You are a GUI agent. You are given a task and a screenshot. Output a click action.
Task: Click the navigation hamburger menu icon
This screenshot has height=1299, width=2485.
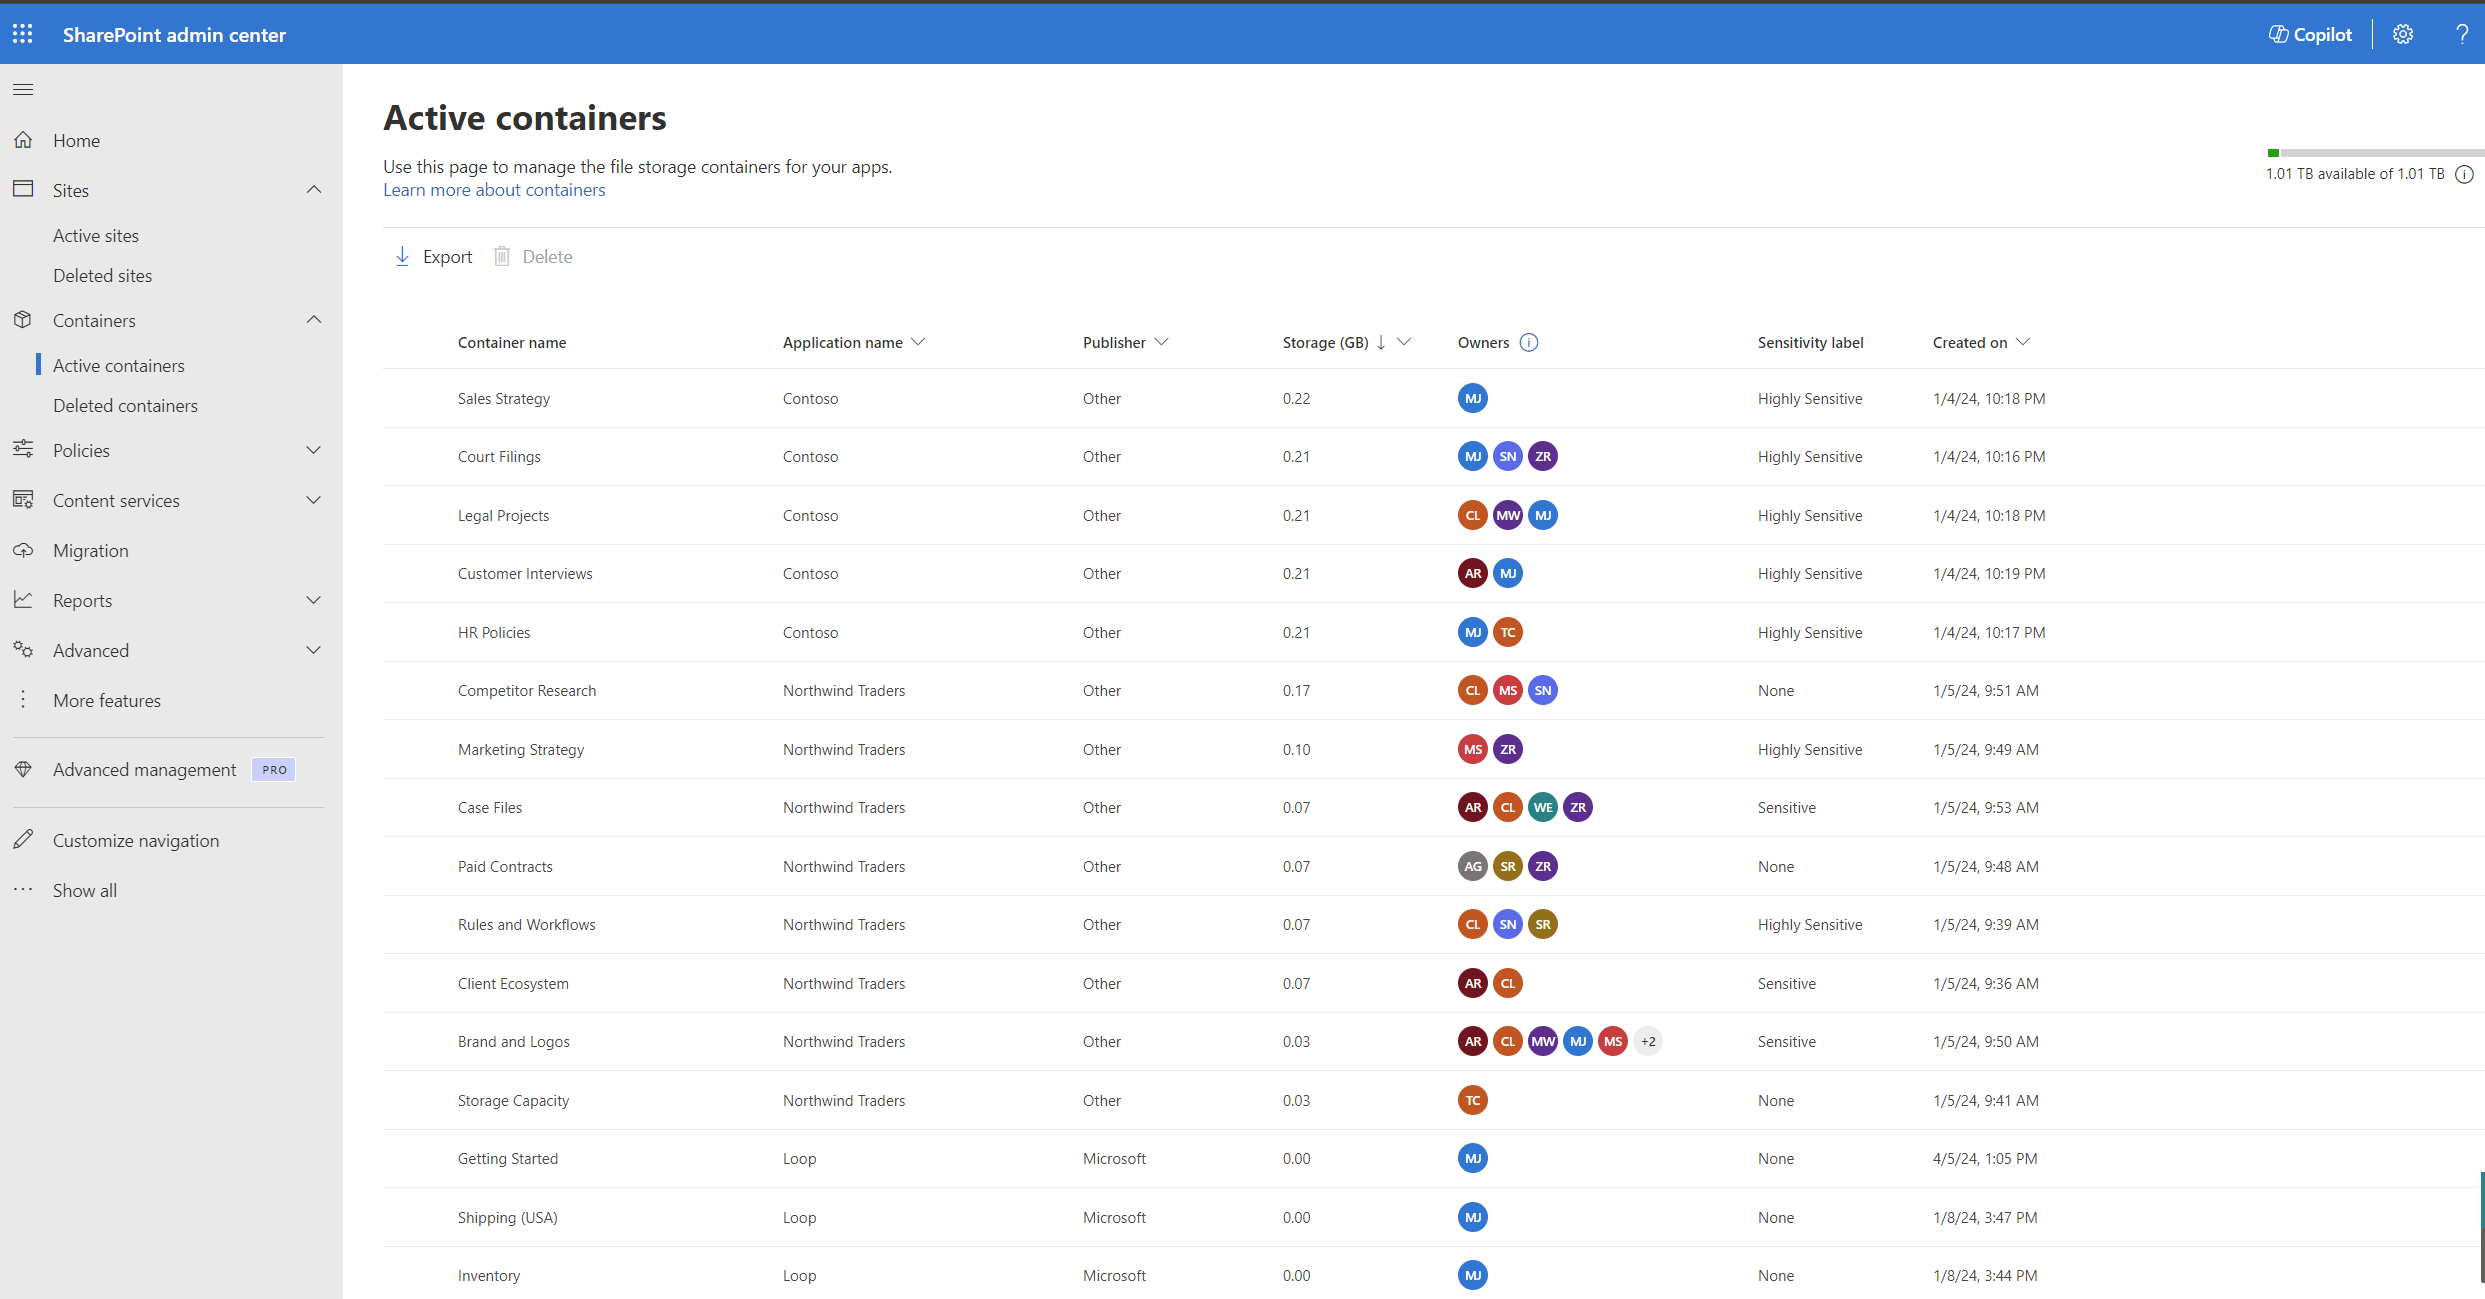click(x=23, y=89)
